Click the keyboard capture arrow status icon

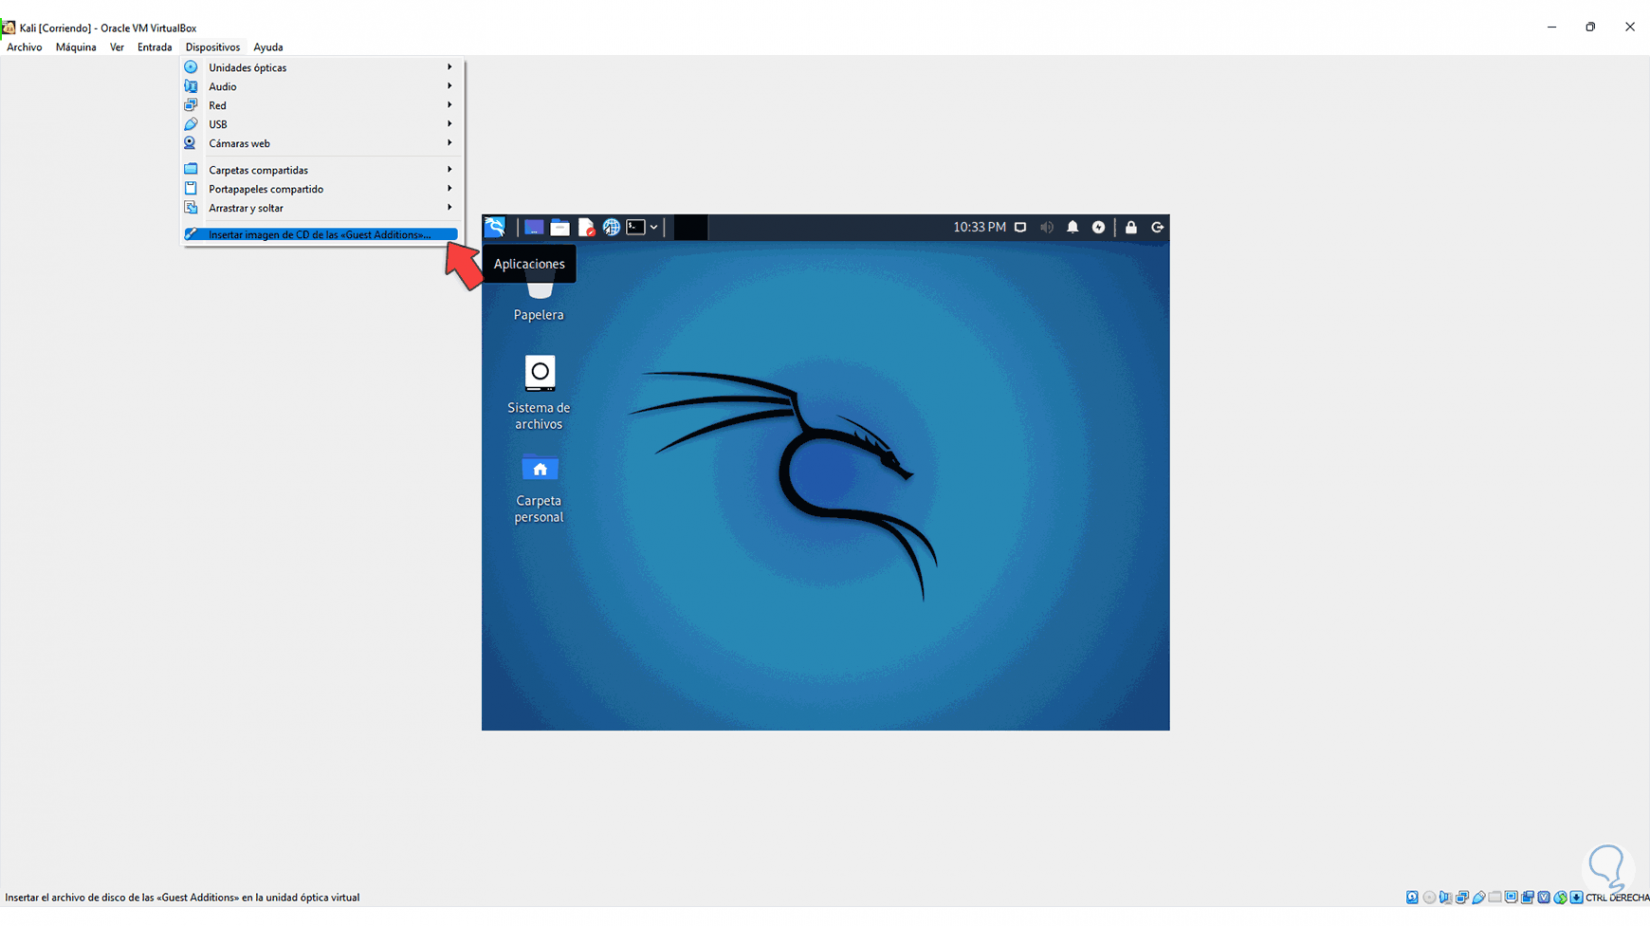[1577, 897]
